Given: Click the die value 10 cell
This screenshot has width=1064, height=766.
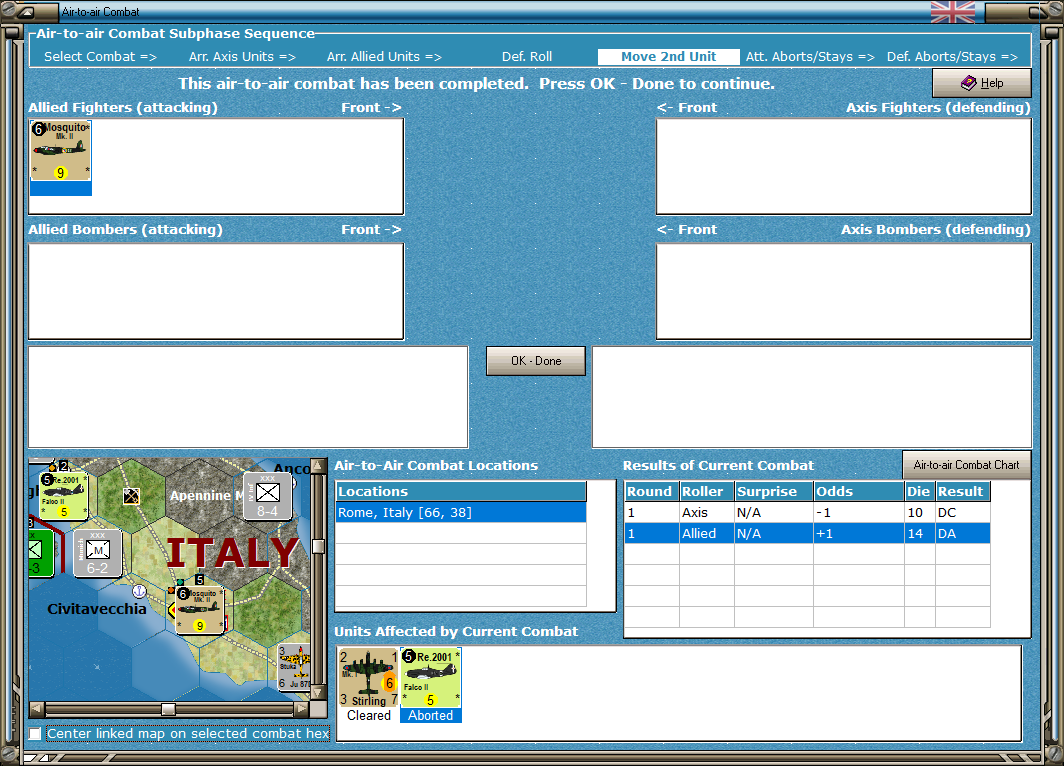Looking at the screenshot, I should tap(919, 512).
